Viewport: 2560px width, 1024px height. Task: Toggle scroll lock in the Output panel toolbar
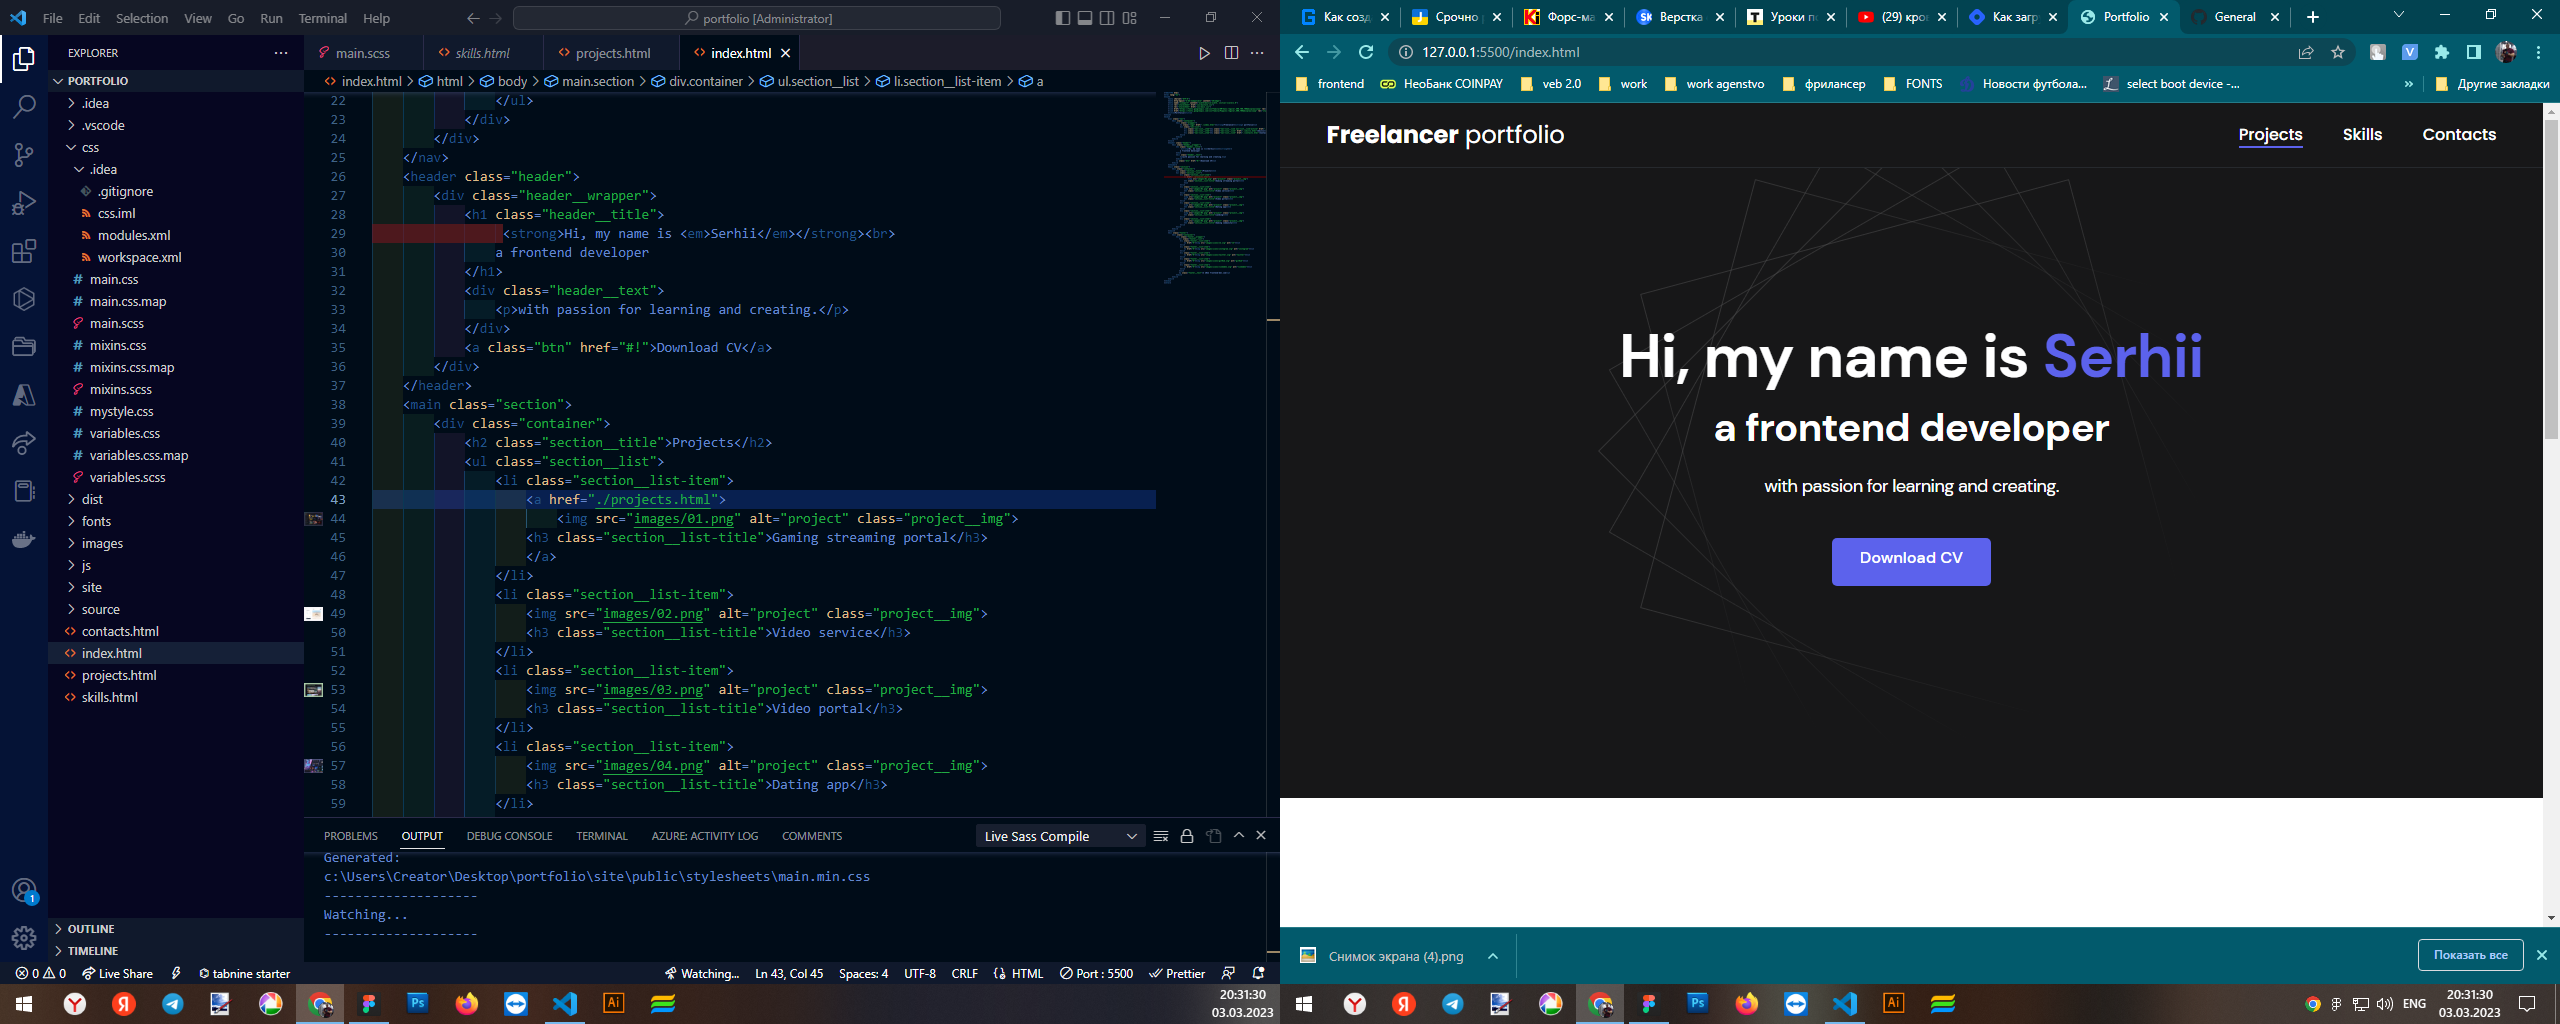coord(1187,835)
